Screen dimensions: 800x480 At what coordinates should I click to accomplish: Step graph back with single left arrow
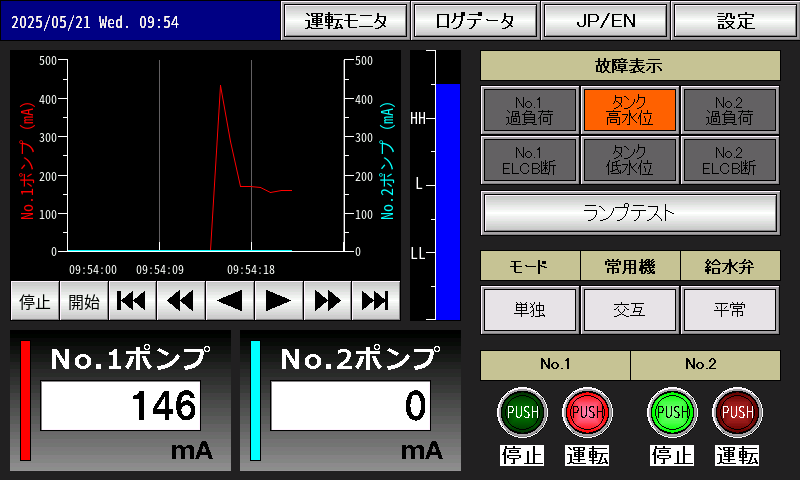click(x=230, y=301)
